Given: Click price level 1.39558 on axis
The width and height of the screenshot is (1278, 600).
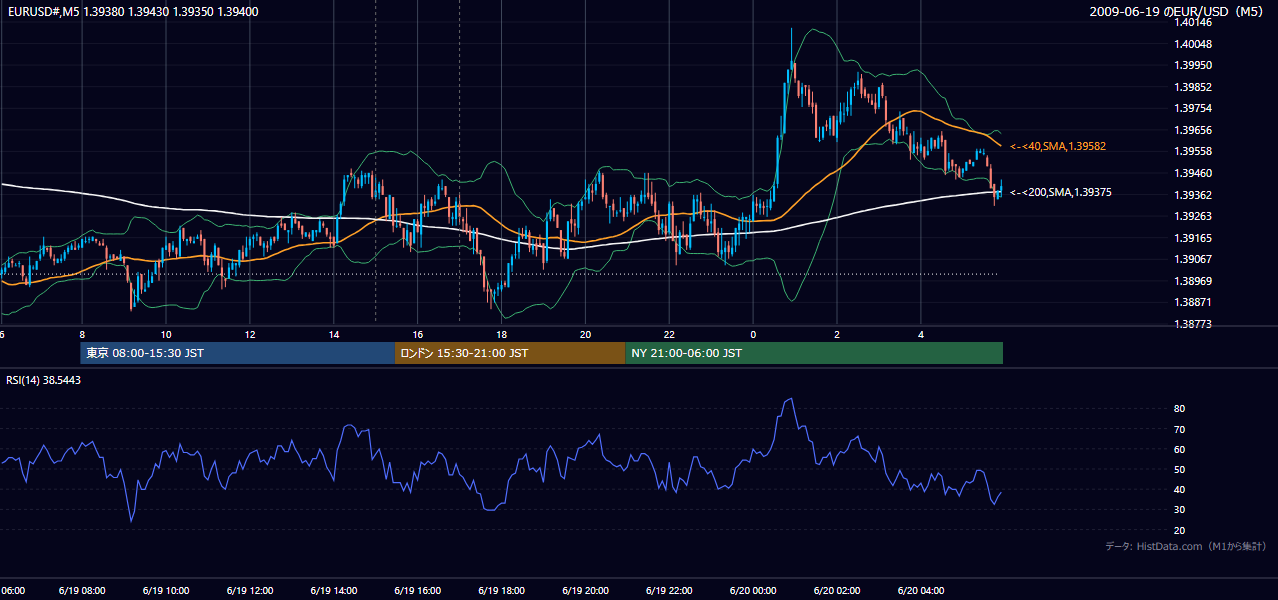Looking at the screenshot, I should (1194, 151).
